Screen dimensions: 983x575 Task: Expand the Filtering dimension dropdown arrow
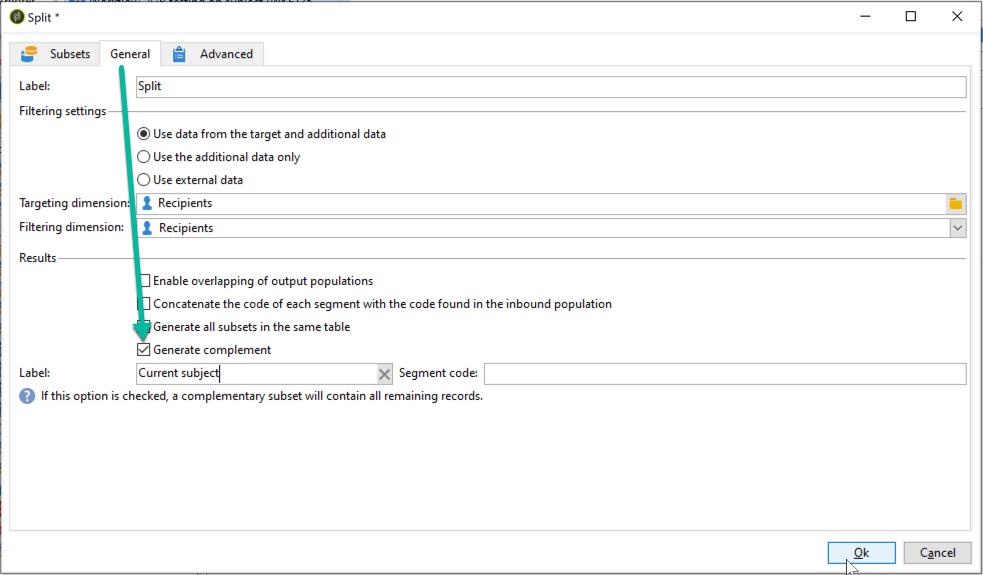click(x=957, y=228)
